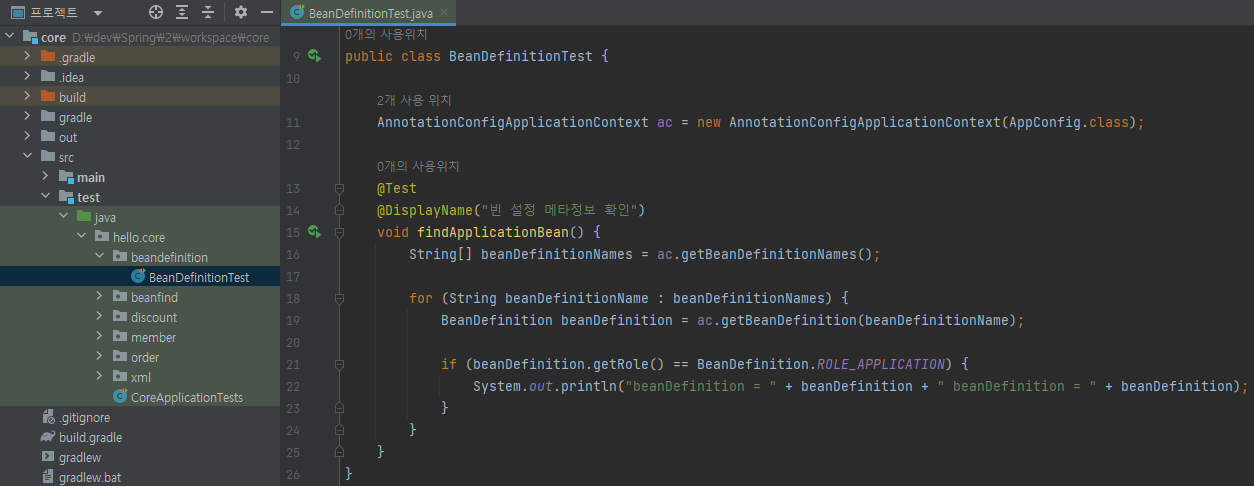Collapse the core project root
This screenshot has width=1254, height=486.
pyautogui.click(x=9, y=37)
